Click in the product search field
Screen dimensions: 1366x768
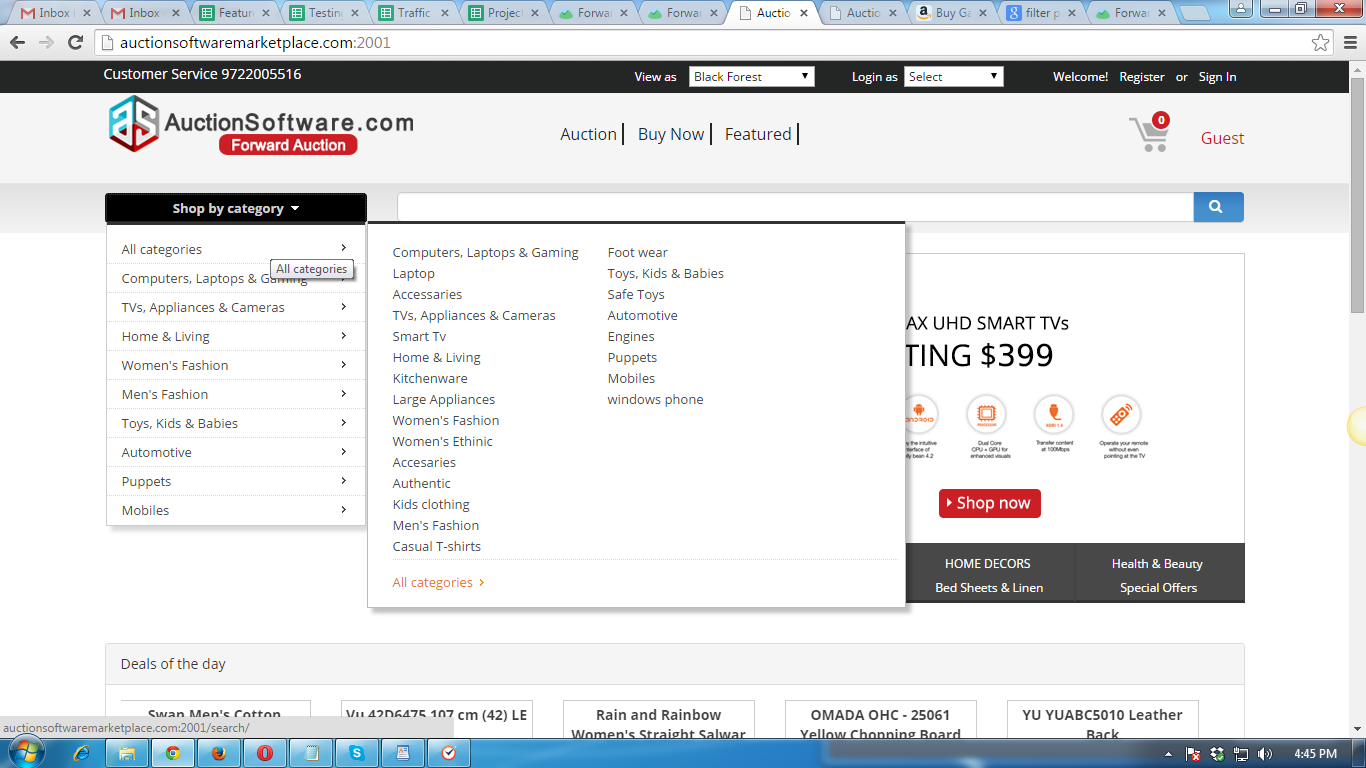(x=795, y=207)
